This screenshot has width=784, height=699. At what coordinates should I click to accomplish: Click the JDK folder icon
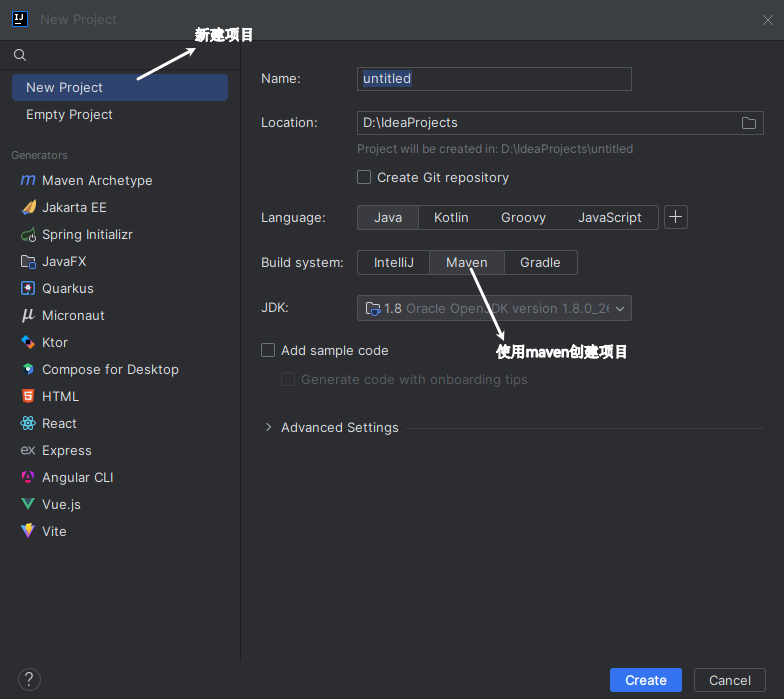pos(372,308)
